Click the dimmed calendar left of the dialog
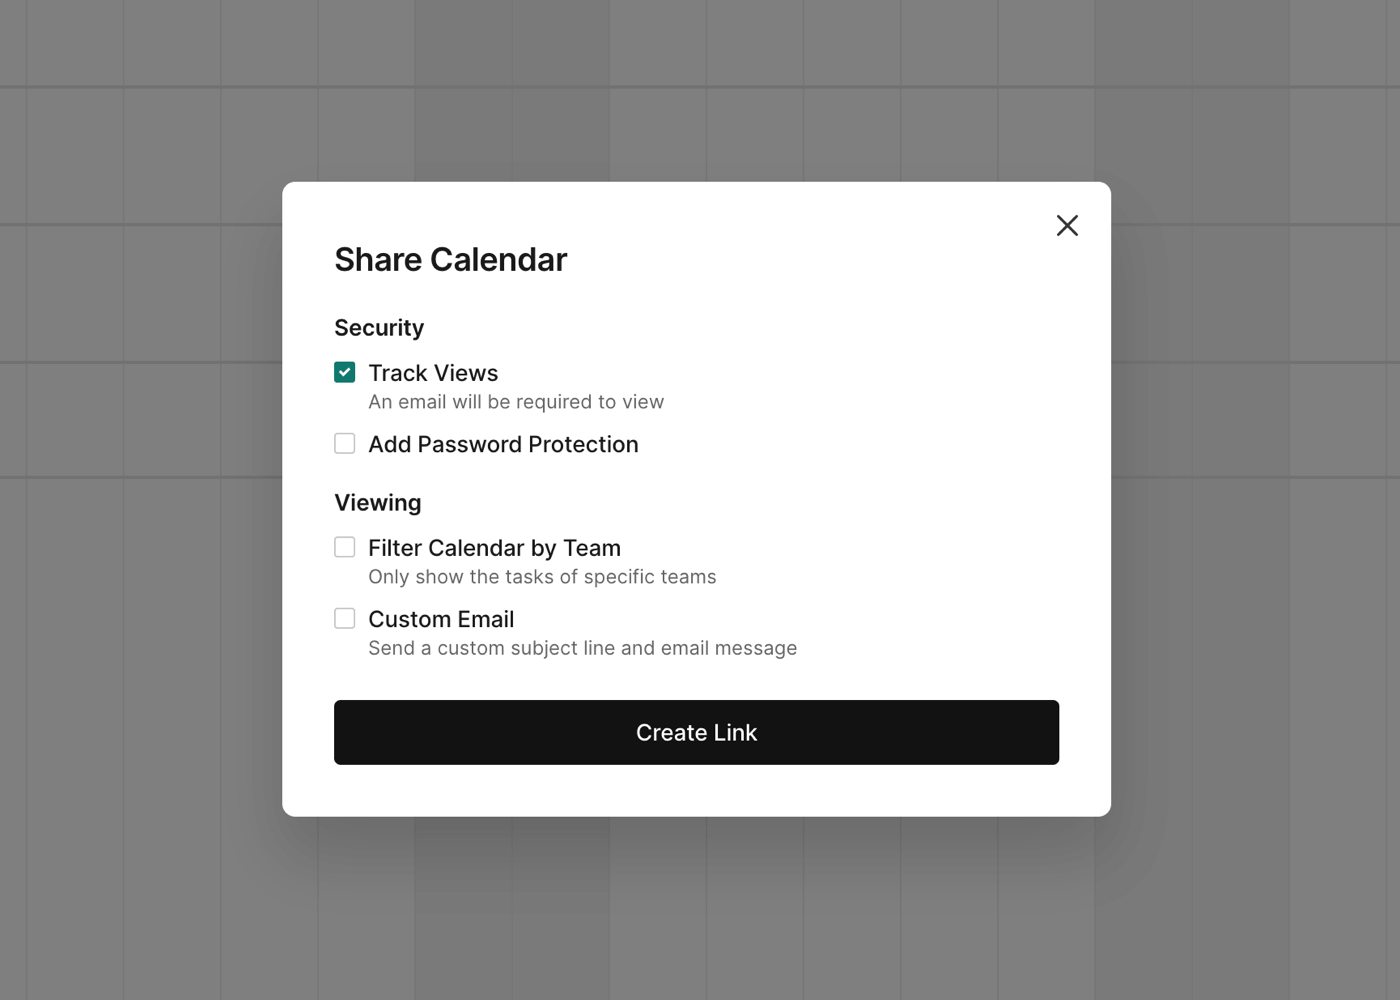This screenshot has width=1400, height=1000. coord(140,500)
